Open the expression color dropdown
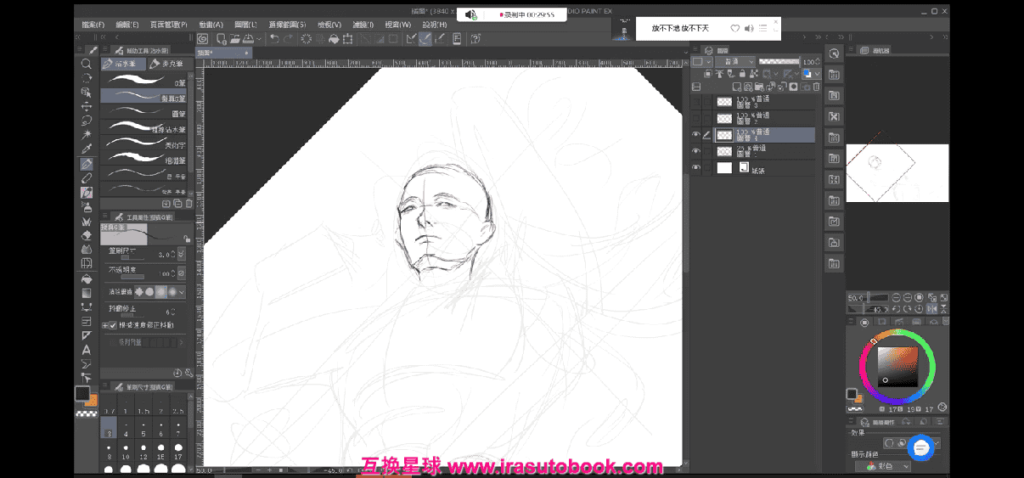The image size is (1024, 478). 882,466
